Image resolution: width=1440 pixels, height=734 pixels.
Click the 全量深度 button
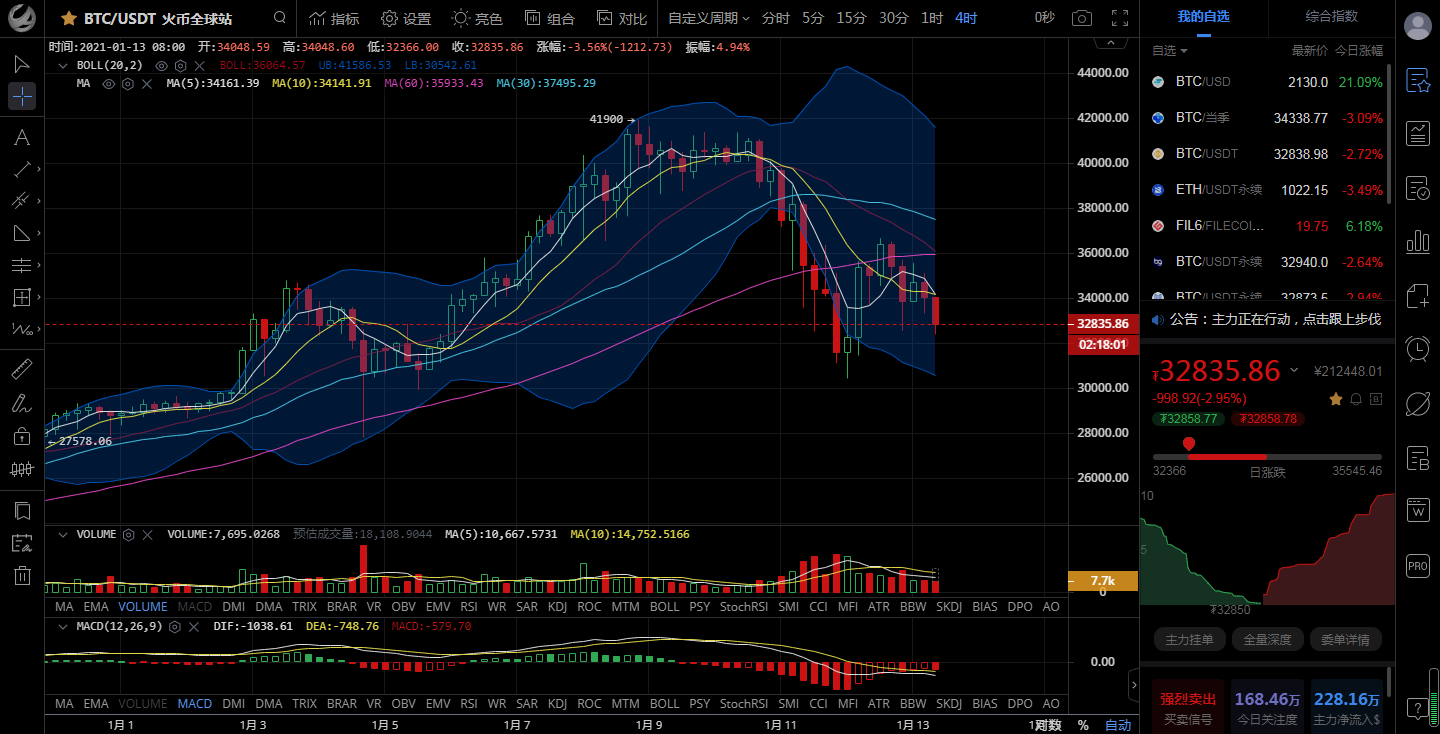(1267, 639)
